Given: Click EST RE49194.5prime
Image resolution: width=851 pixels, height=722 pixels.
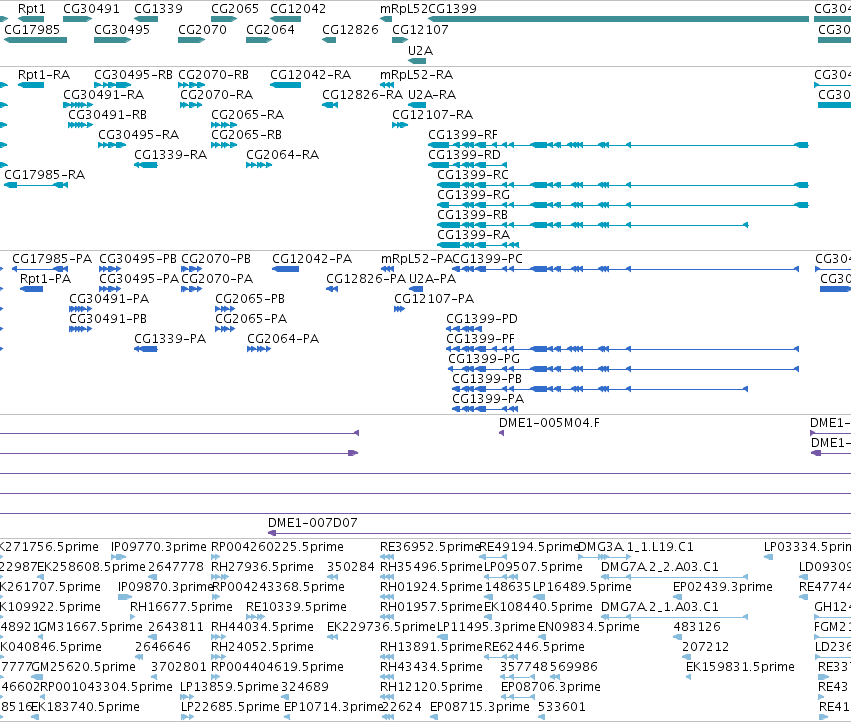Looking at the screenshot, I should [x=530, y=547].
